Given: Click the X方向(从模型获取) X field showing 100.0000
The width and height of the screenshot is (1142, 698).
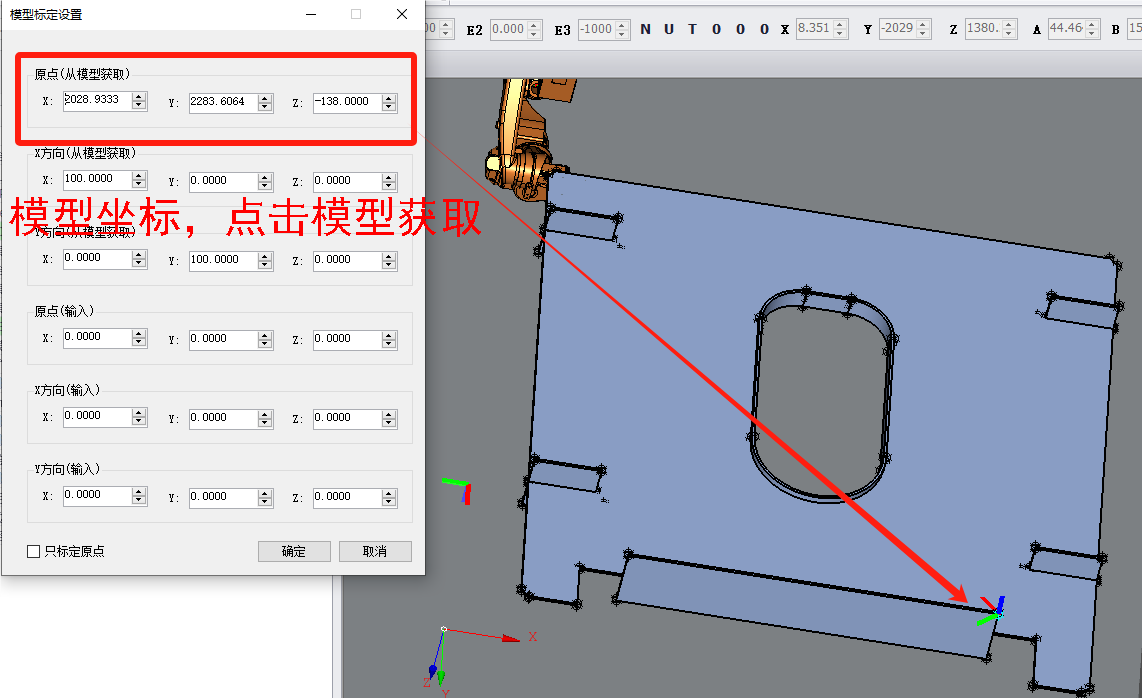Looking at the screenshot, I should (x=96, y=180).
